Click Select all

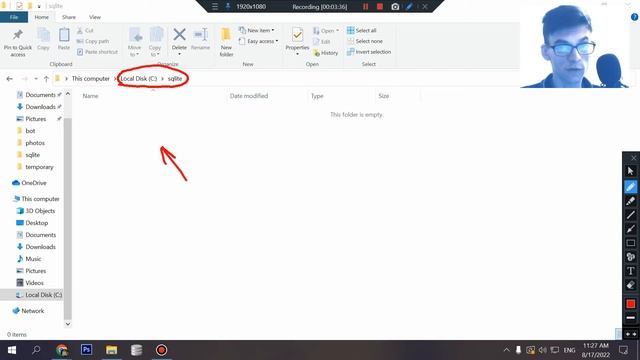[362, 31]
